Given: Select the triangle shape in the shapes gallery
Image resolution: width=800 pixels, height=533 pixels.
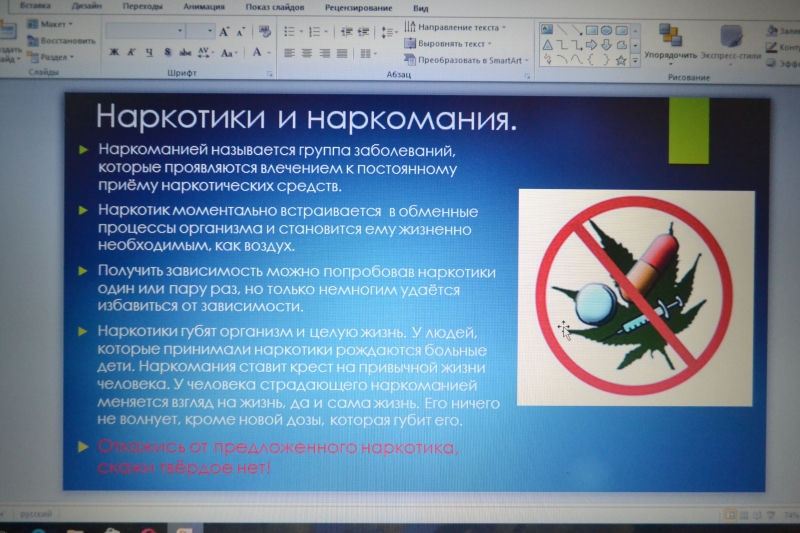Looking at the screenshot, I should coord(547,45).
